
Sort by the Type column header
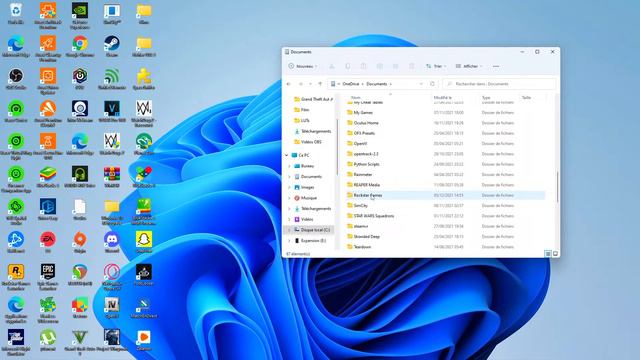click(x=486, y=98)
